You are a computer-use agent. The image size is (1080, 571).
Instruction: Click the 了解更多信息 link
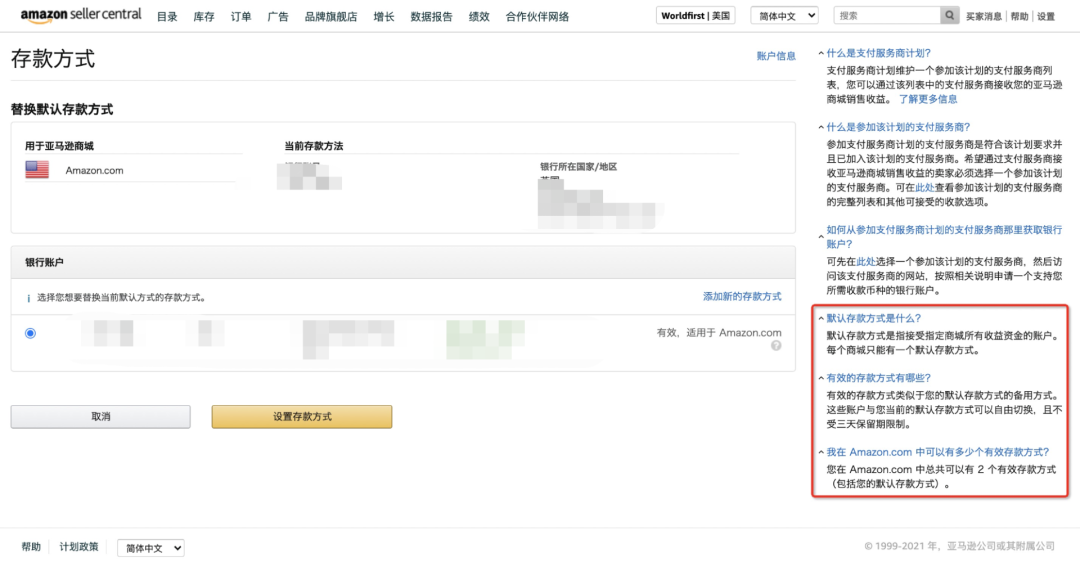(928, 99)
